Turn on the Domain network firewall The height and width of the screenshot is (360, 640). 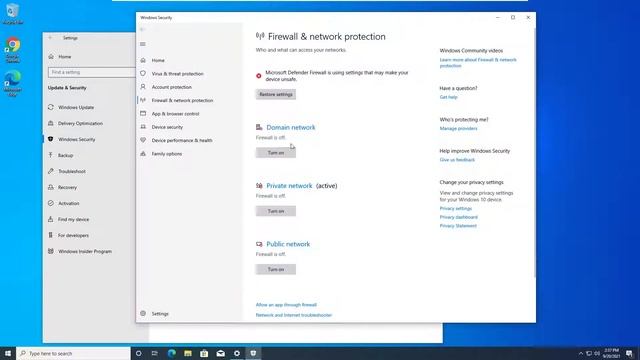click(276, 153)
